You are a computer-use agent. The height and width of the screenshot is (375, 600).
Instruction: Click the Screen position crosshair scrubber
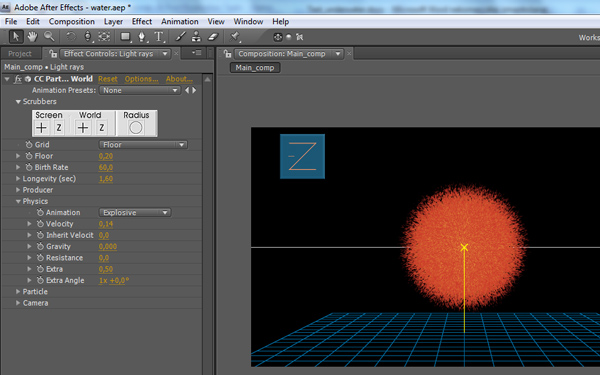(41, 128)
